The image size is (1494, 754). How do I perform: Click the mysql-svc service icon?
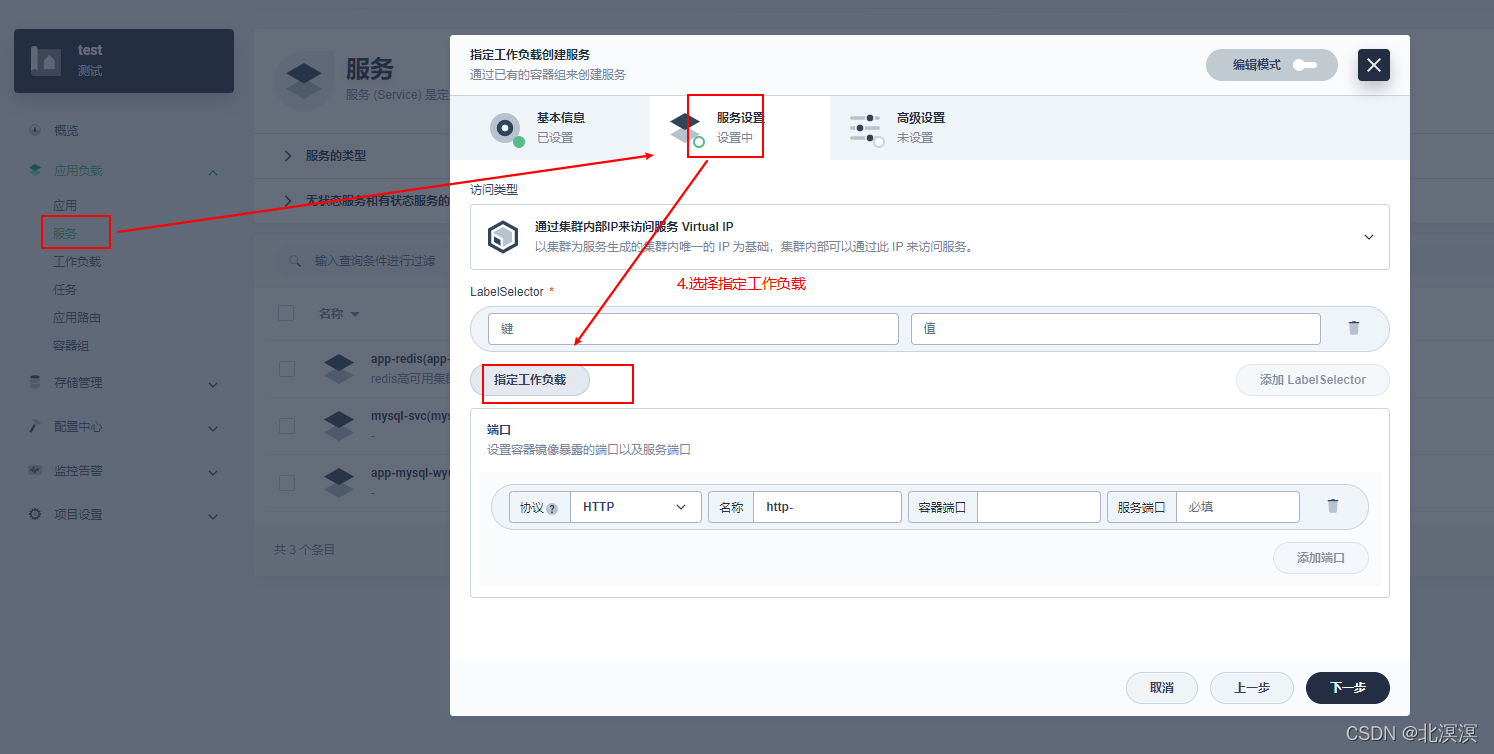click(339, 425)
